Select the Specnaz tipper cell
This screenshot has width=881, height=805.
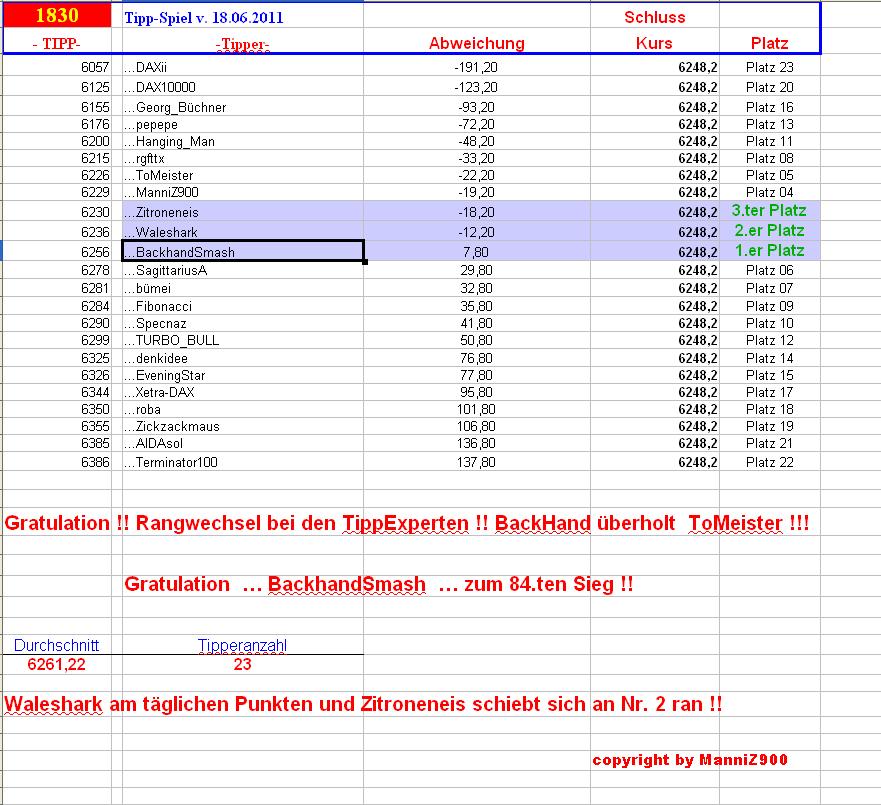[x=243, y=323]
